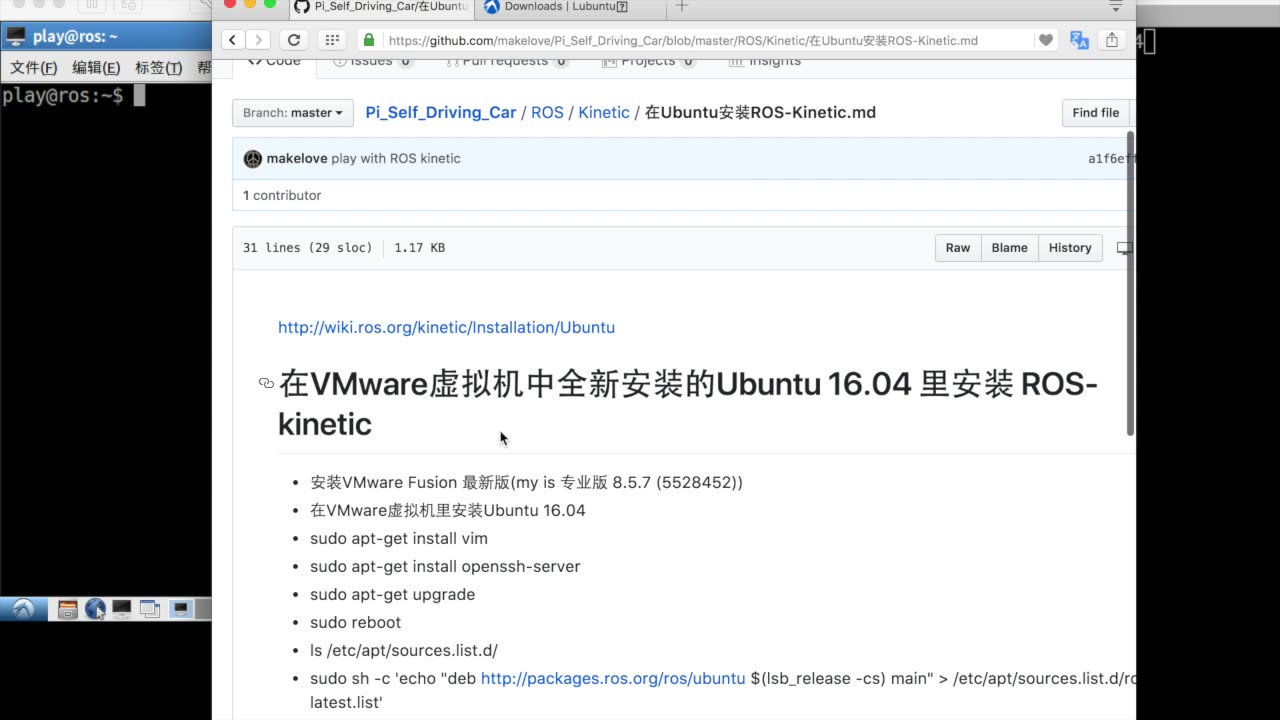Open makelove author profile link
Image resolution: width=1280 pixels, height=720 pixels.
[x=297, y=158]
